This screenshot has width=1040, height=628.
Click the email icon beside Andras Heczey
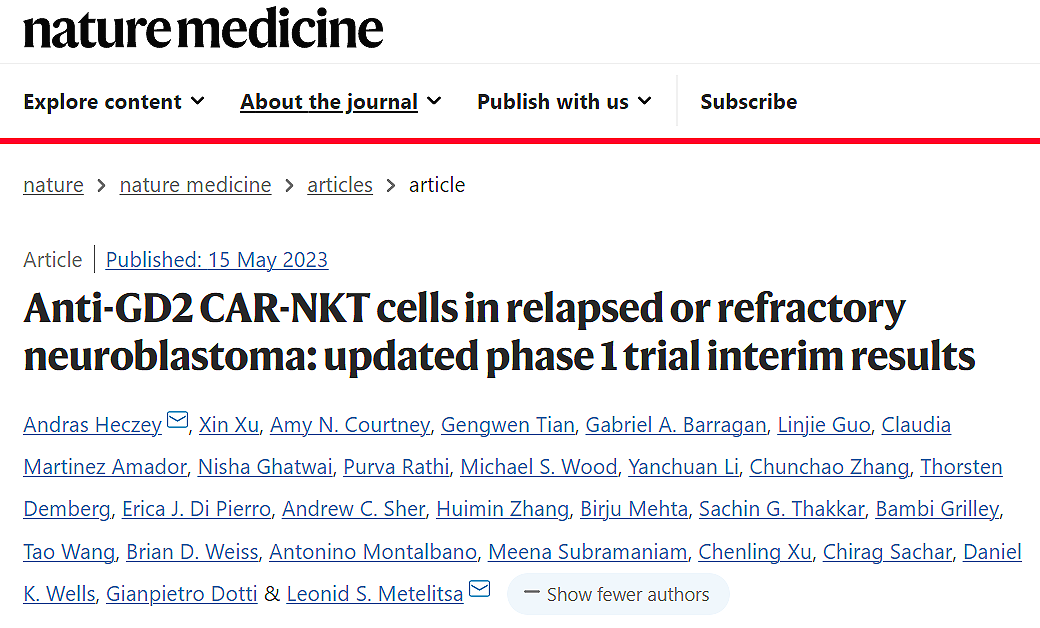(x=177, y=420)
